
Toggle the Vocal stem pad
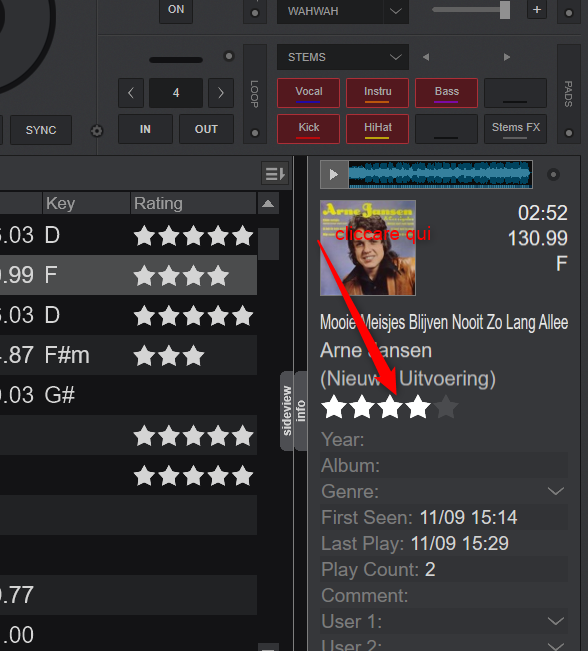tap(309, 93)
